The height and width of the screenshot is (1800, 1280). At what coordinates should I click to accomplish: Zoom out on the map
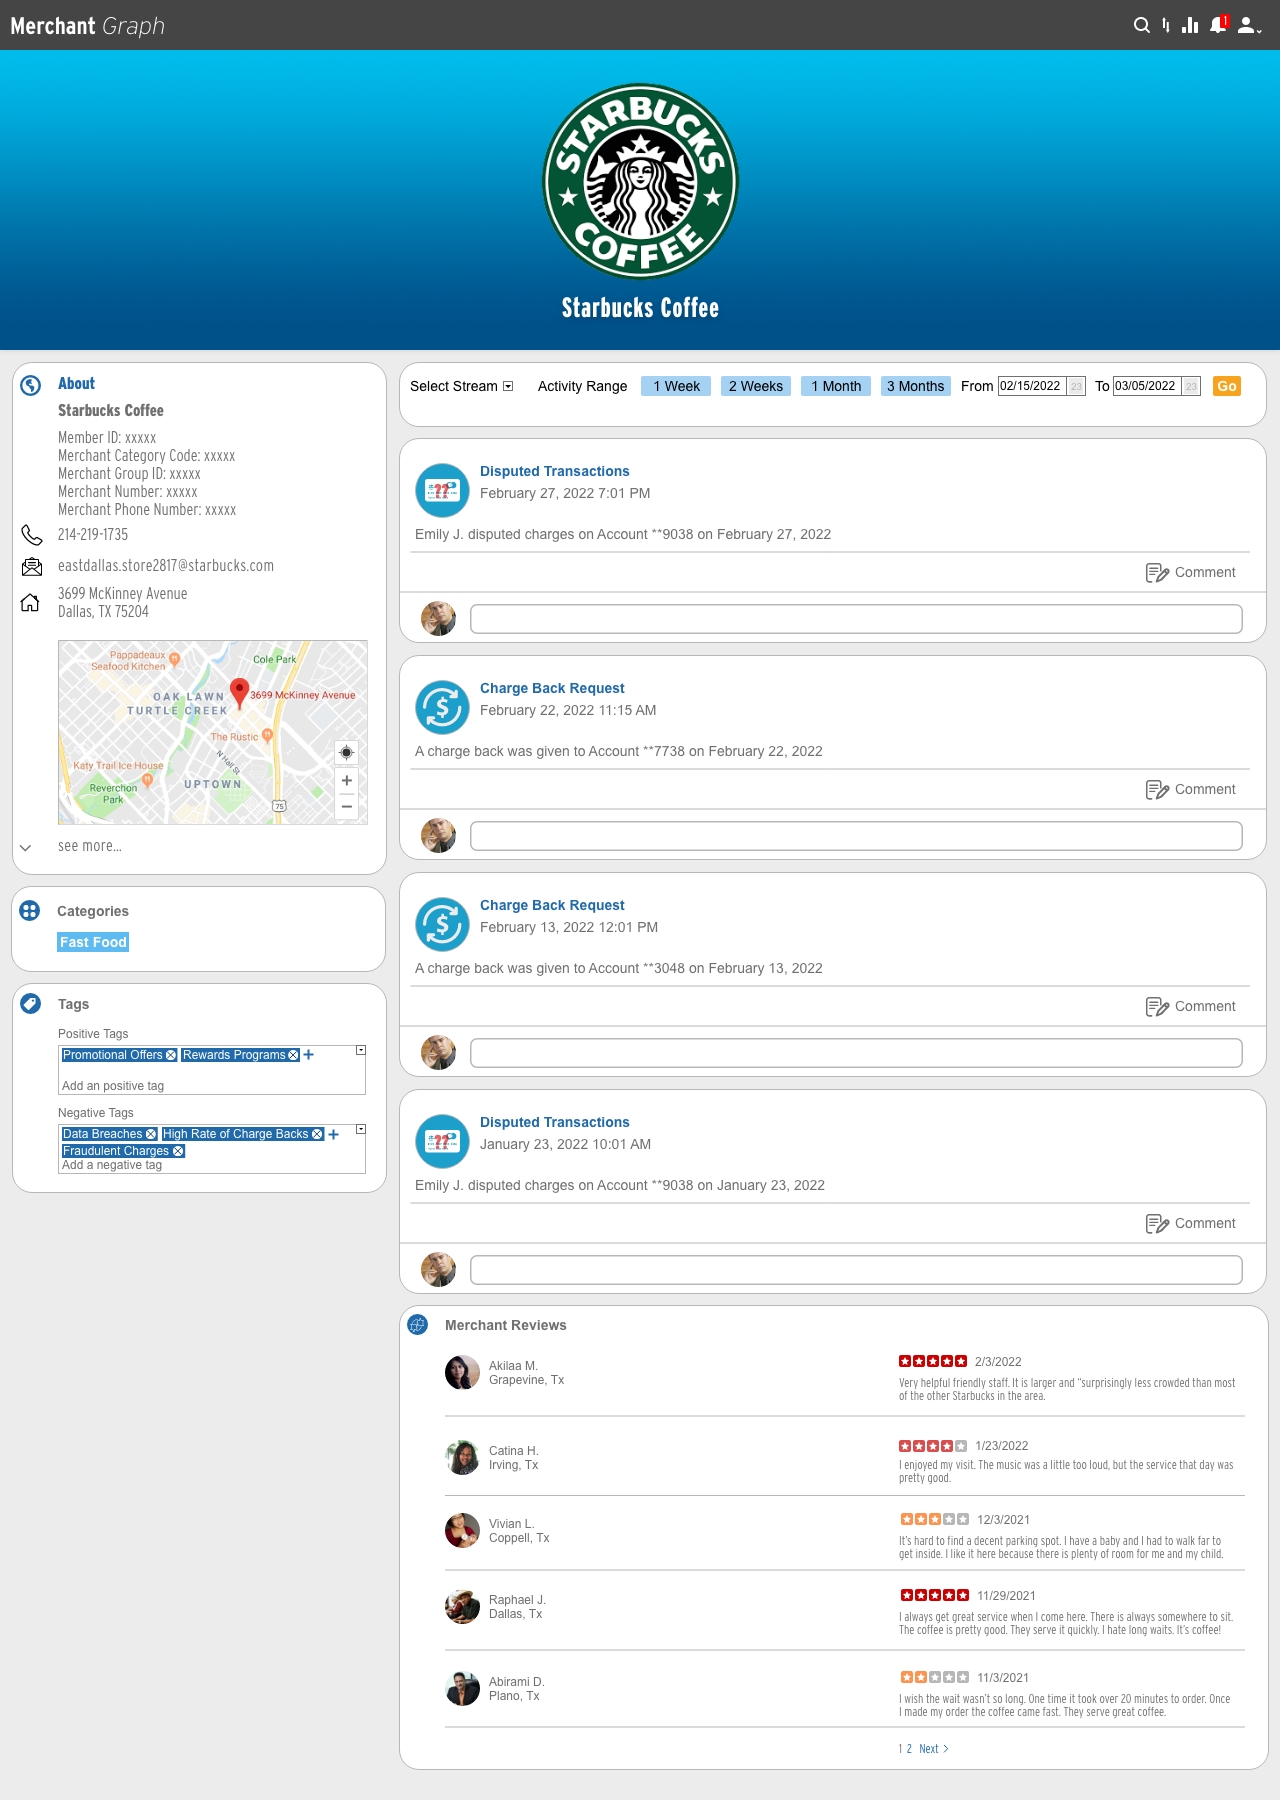347,806
